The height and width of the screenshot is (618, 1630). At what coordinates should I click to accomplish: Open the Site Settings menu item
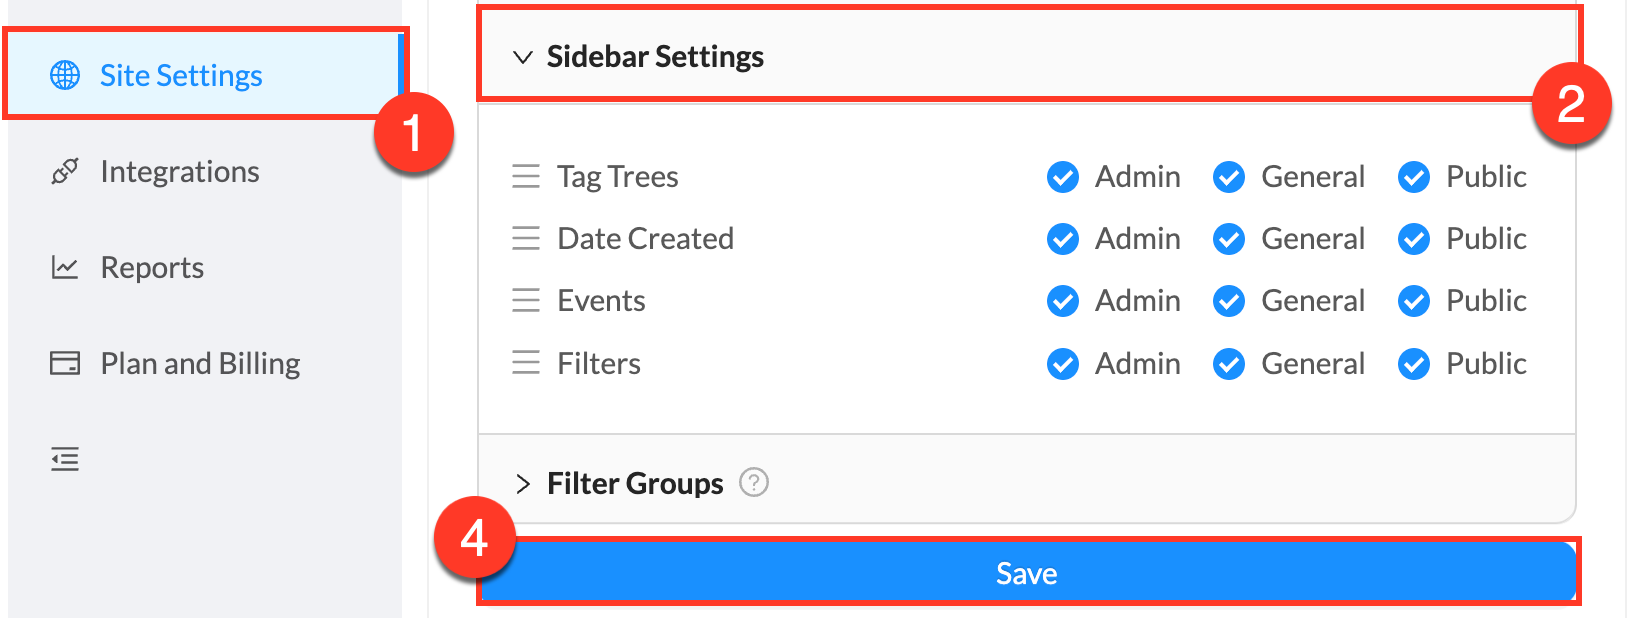coord(180,74)
